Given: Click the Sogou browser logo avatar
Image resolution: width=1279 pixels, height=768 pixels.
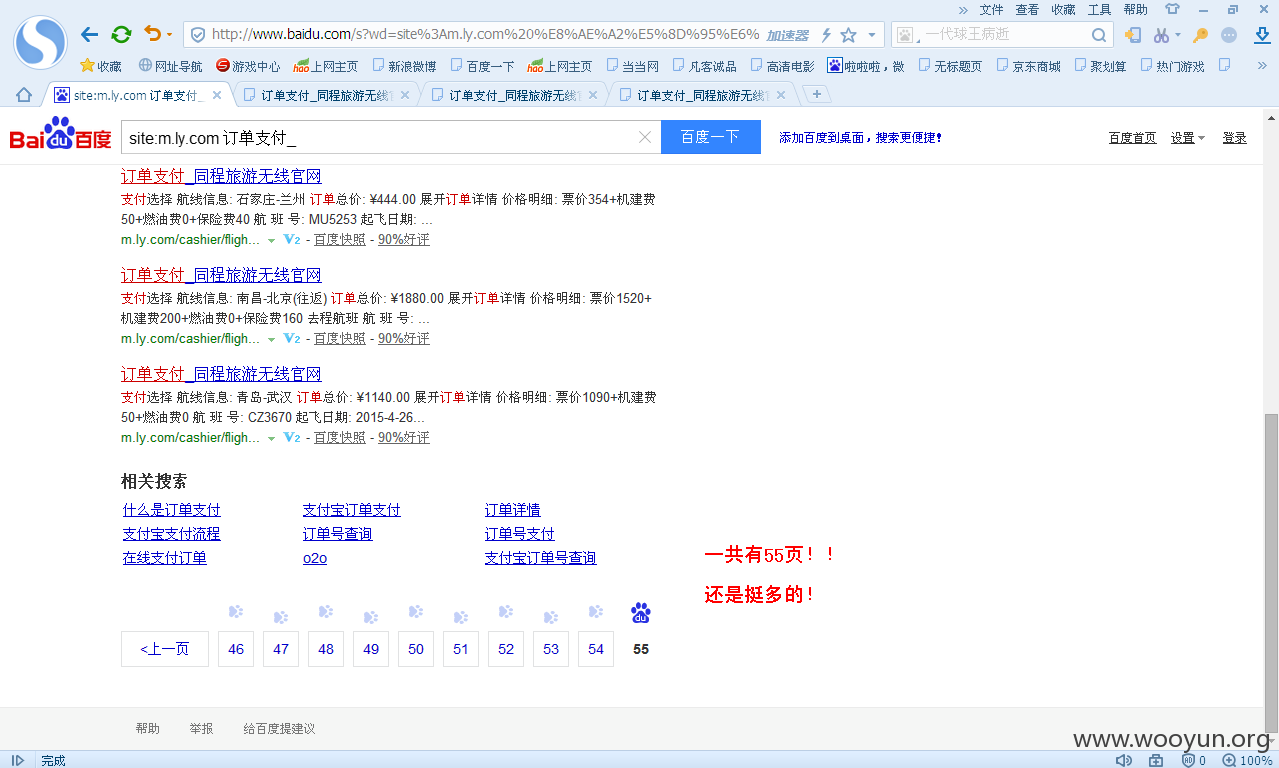Looking at the screenshot, I should (40, 42).
